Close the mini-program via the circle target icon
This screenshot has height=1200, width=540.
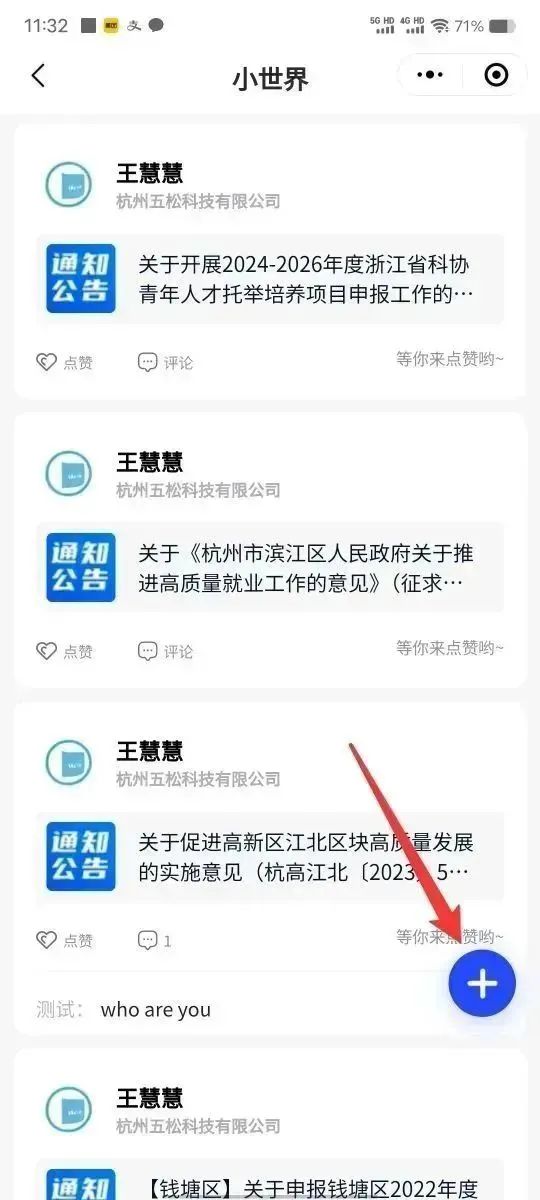495,75
